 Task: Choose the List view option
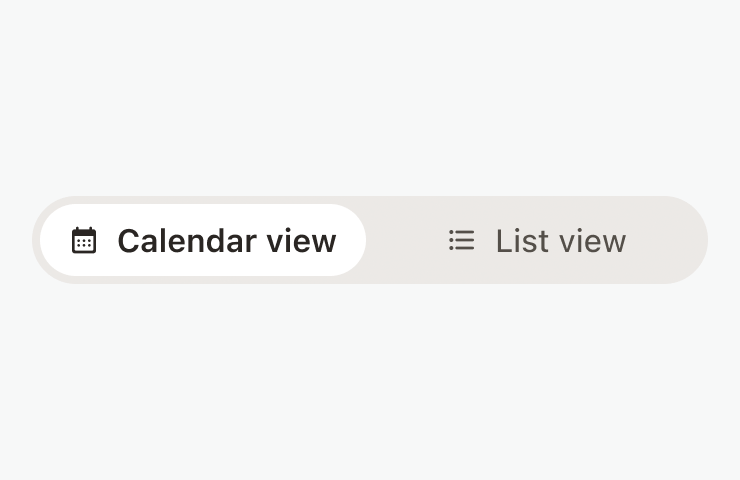point(537,240)
